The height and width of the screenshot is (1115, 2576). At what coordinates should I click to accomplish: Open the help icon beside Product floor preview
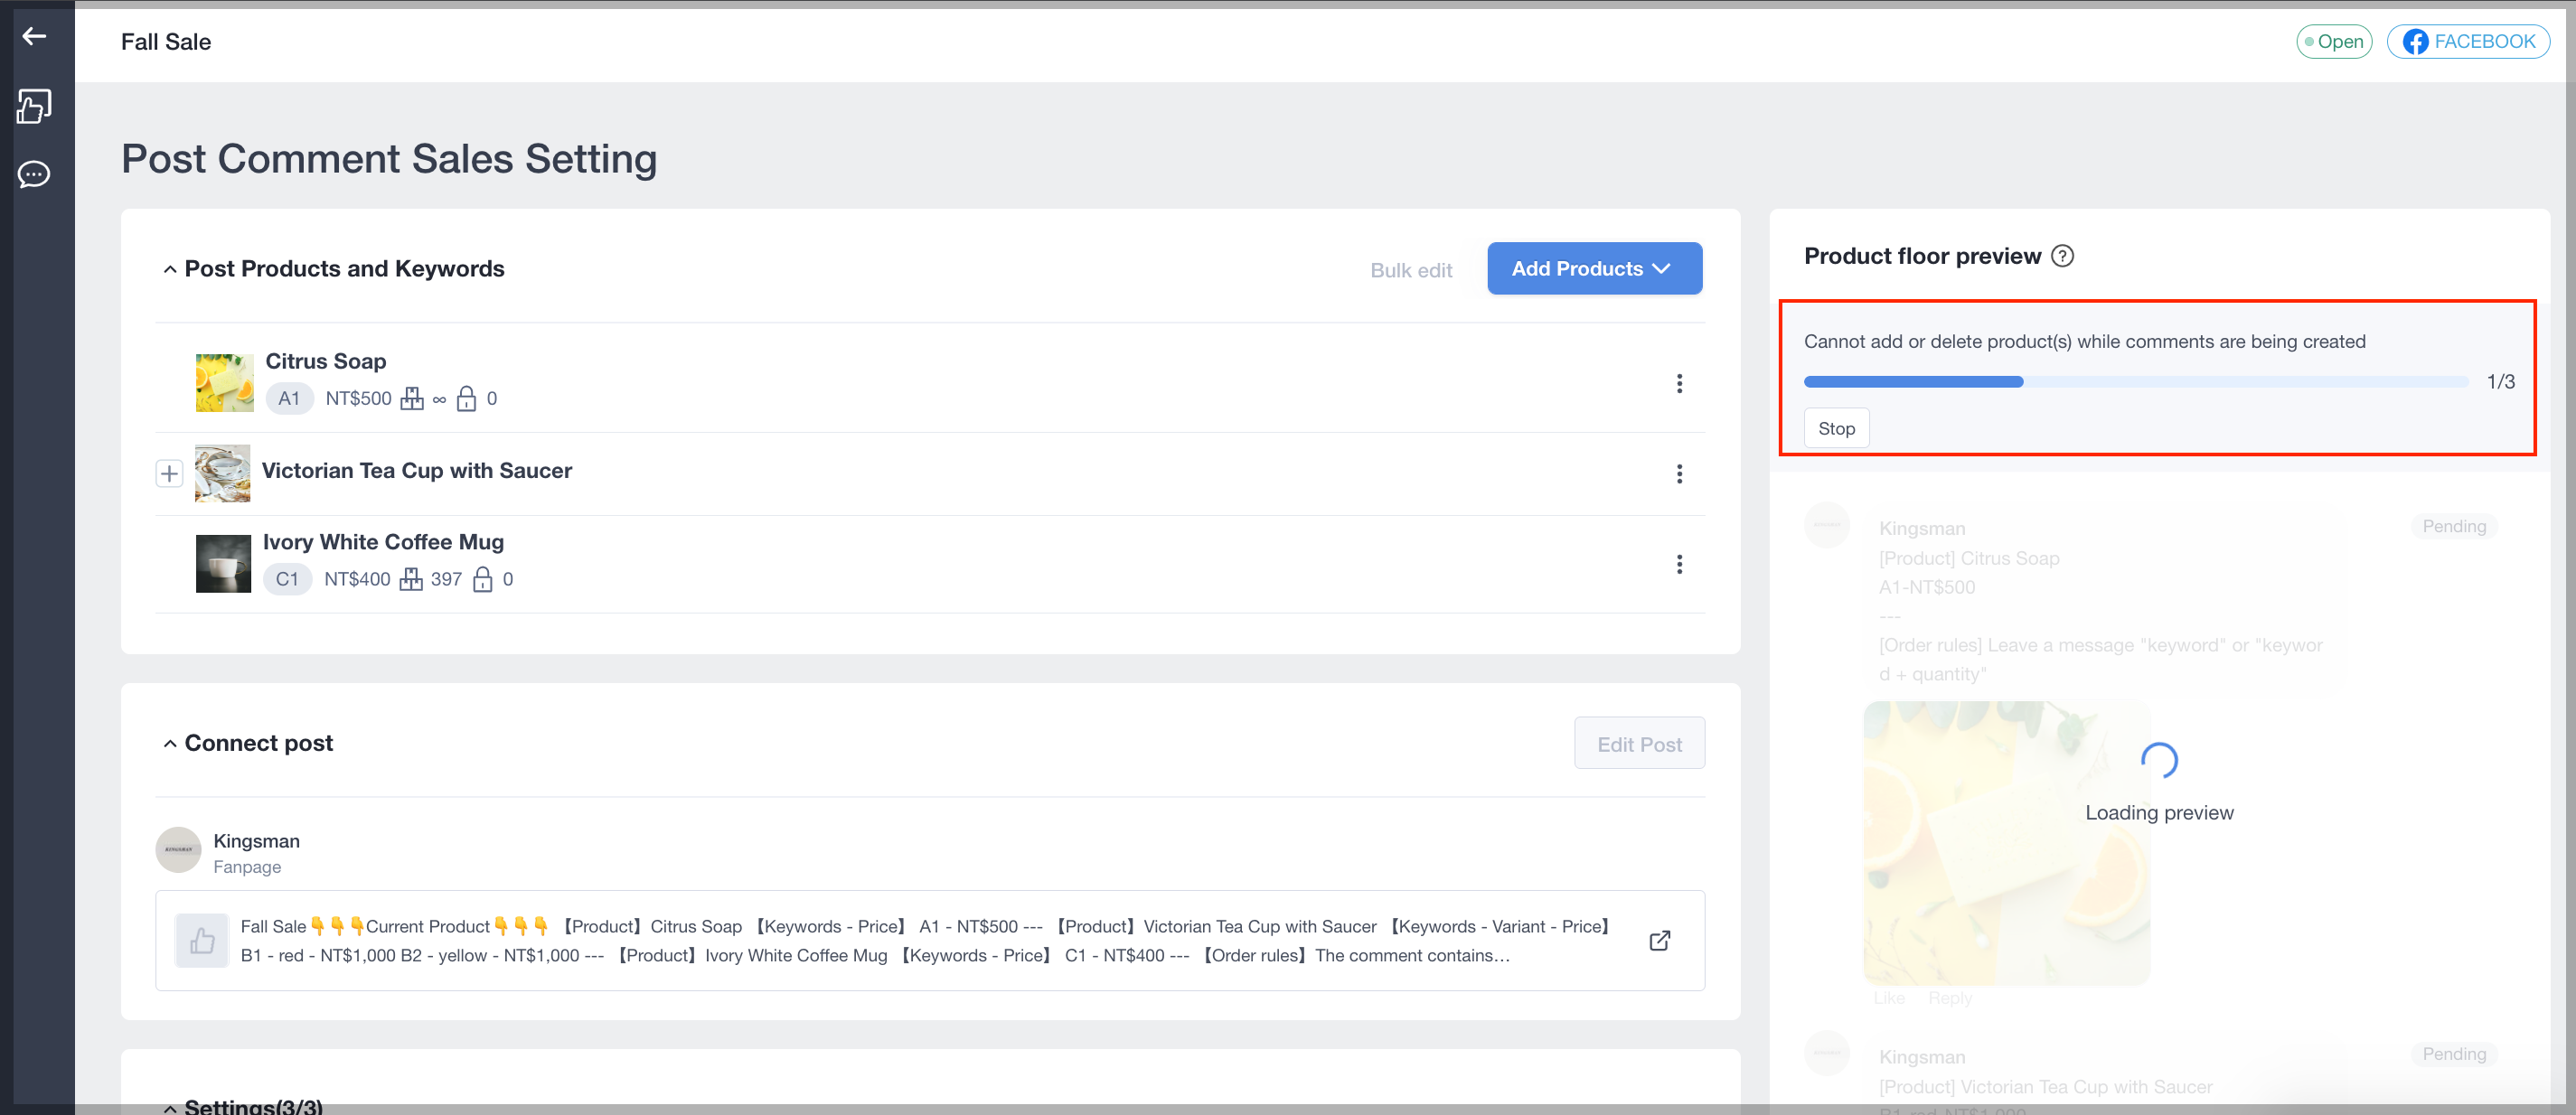point(2062,256)
